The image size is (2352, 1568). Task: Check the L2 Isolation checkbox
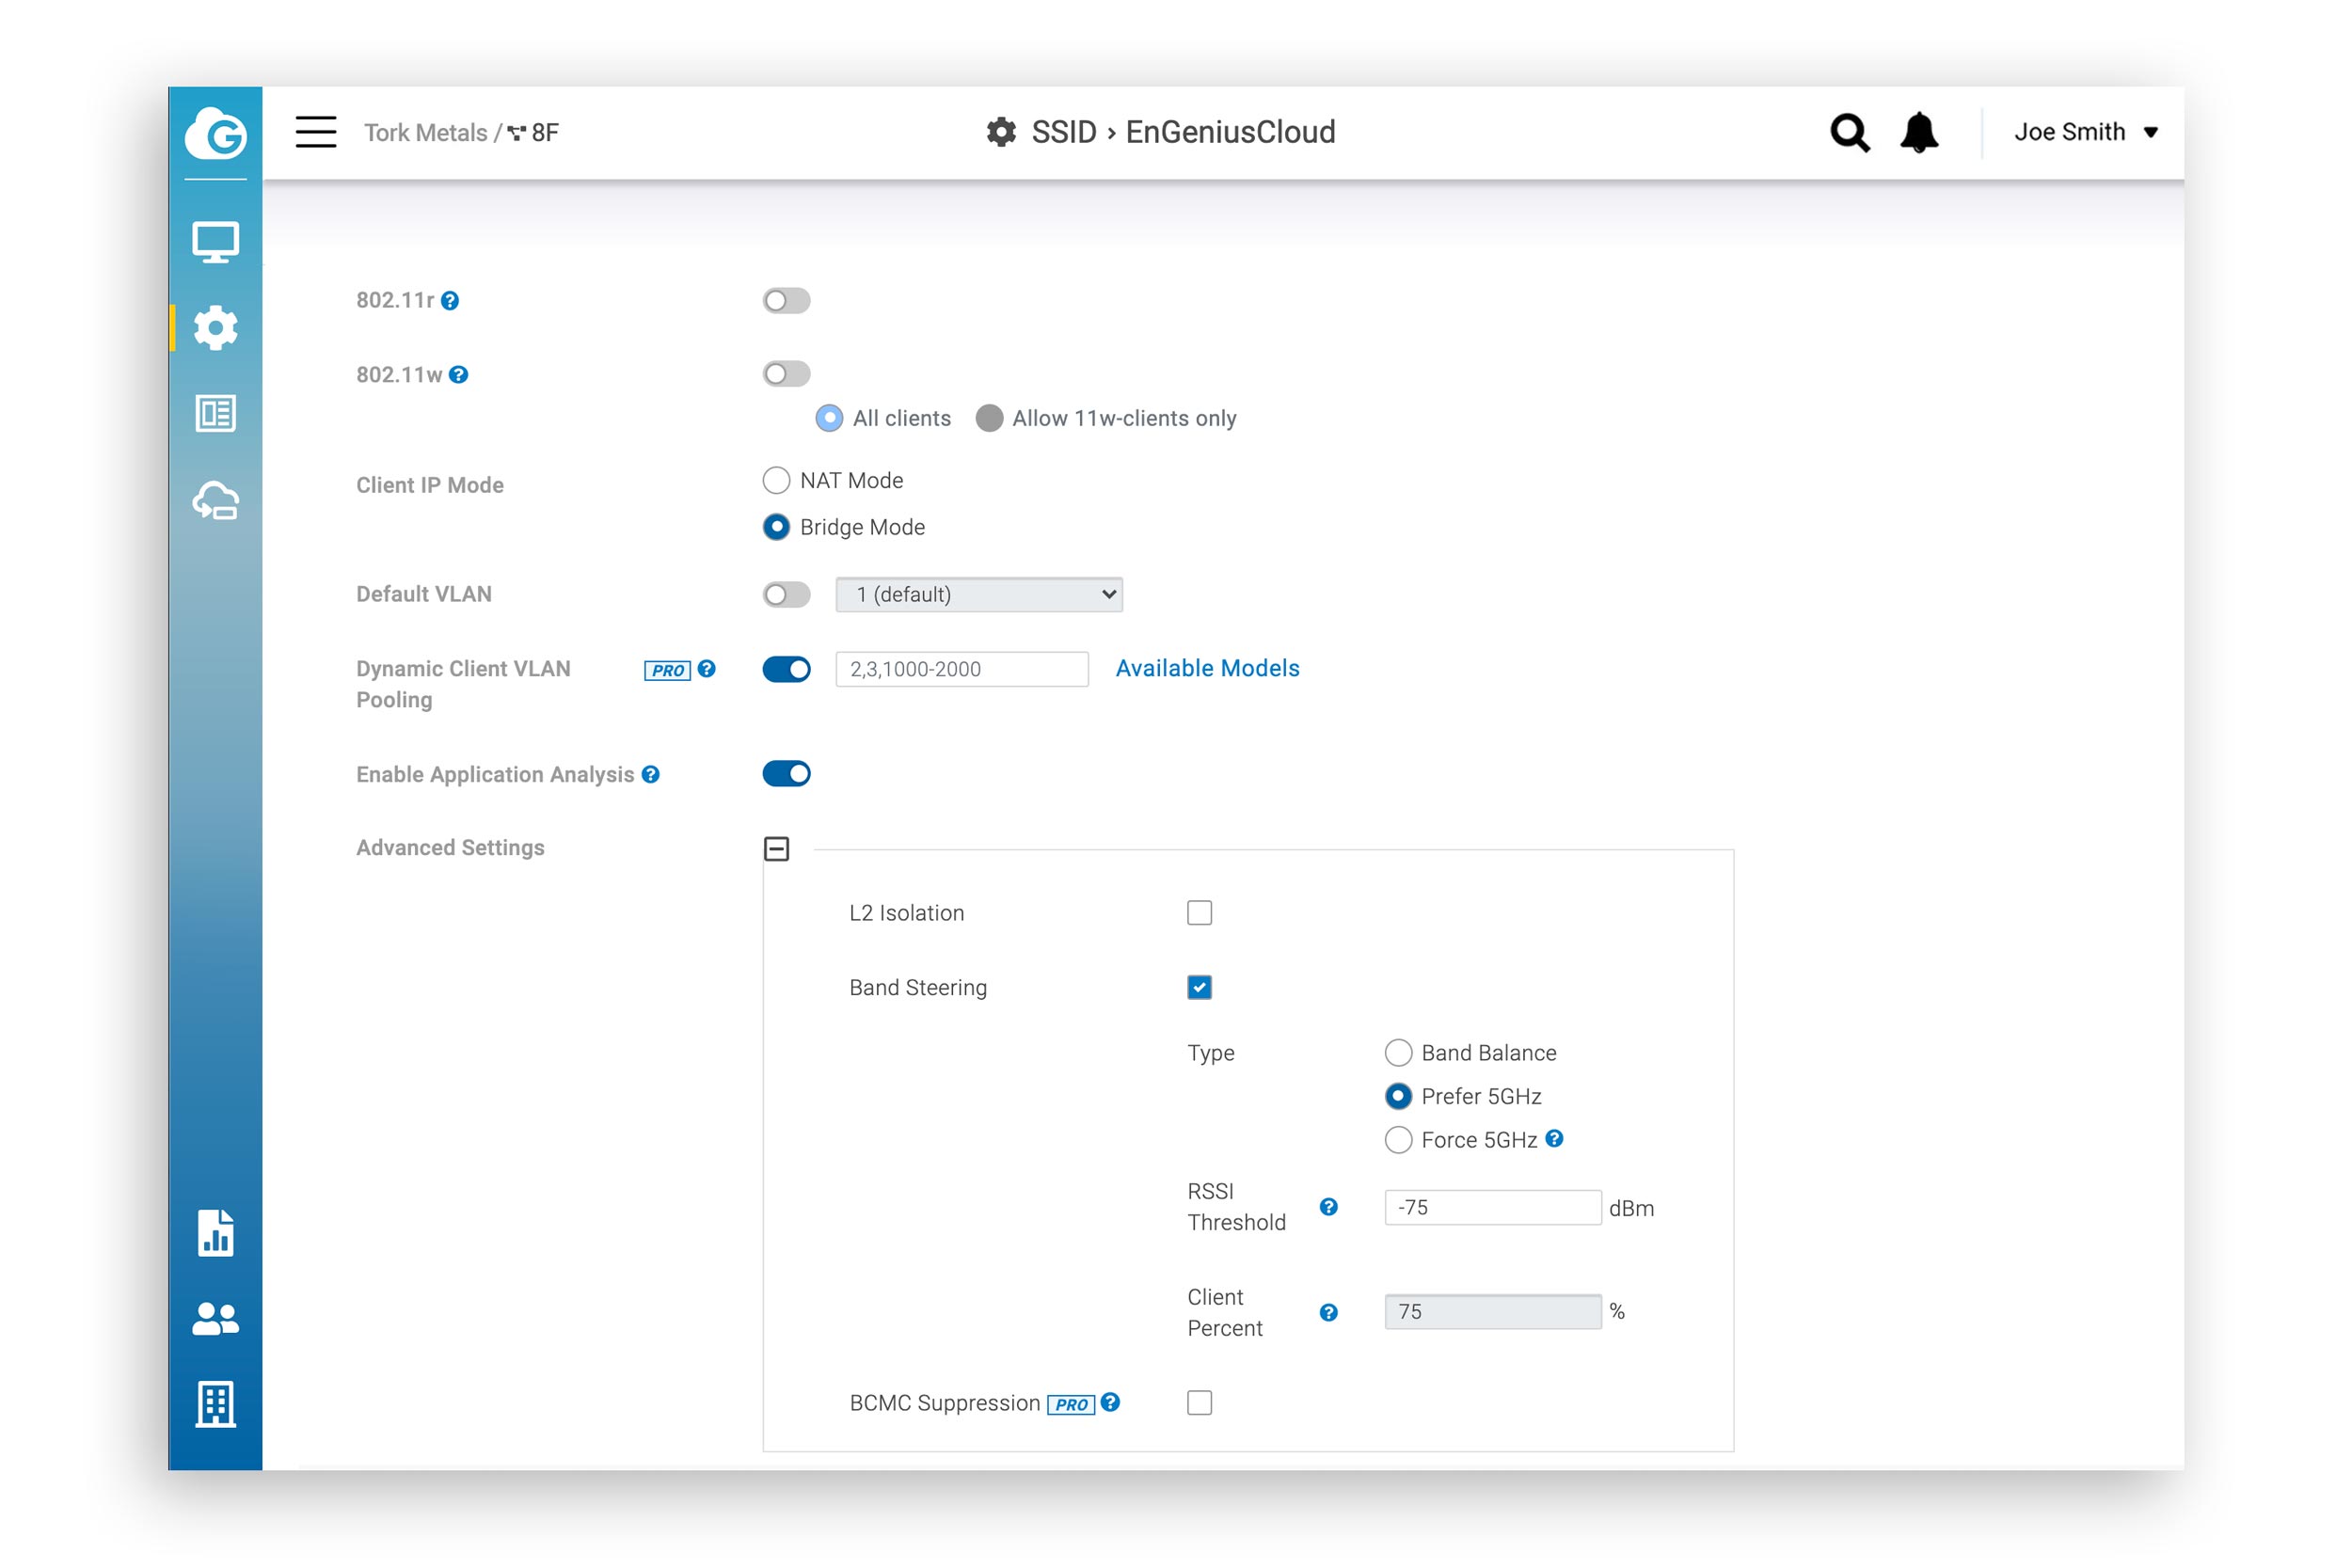click(1199, 913)
